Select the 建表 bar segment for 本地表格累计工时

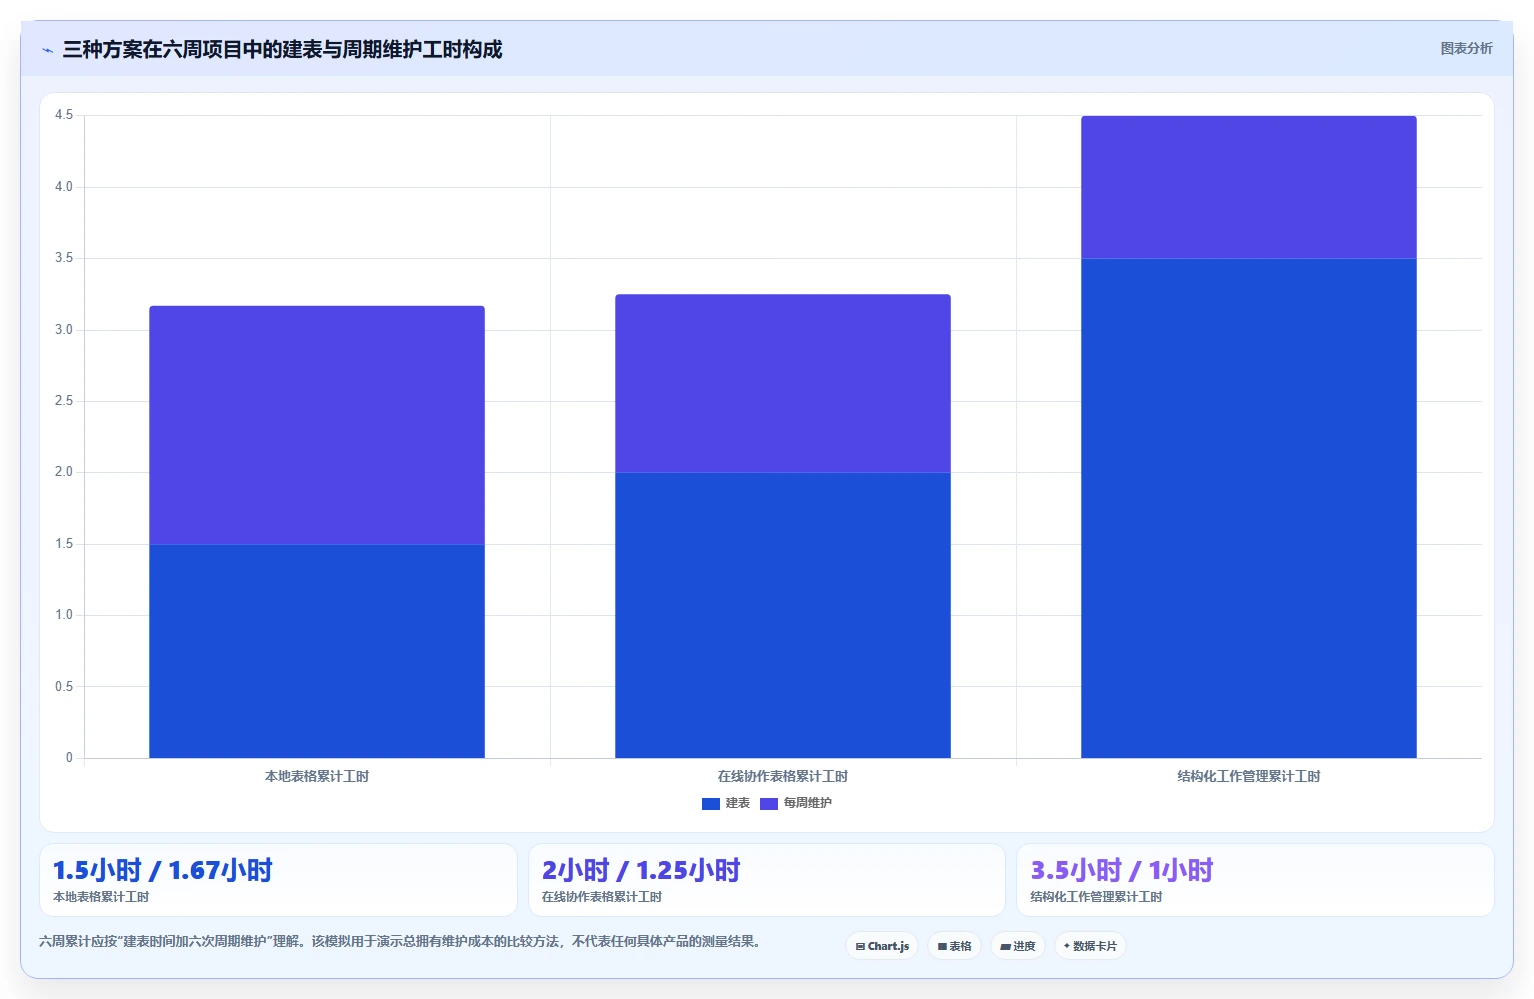(317, 651)
